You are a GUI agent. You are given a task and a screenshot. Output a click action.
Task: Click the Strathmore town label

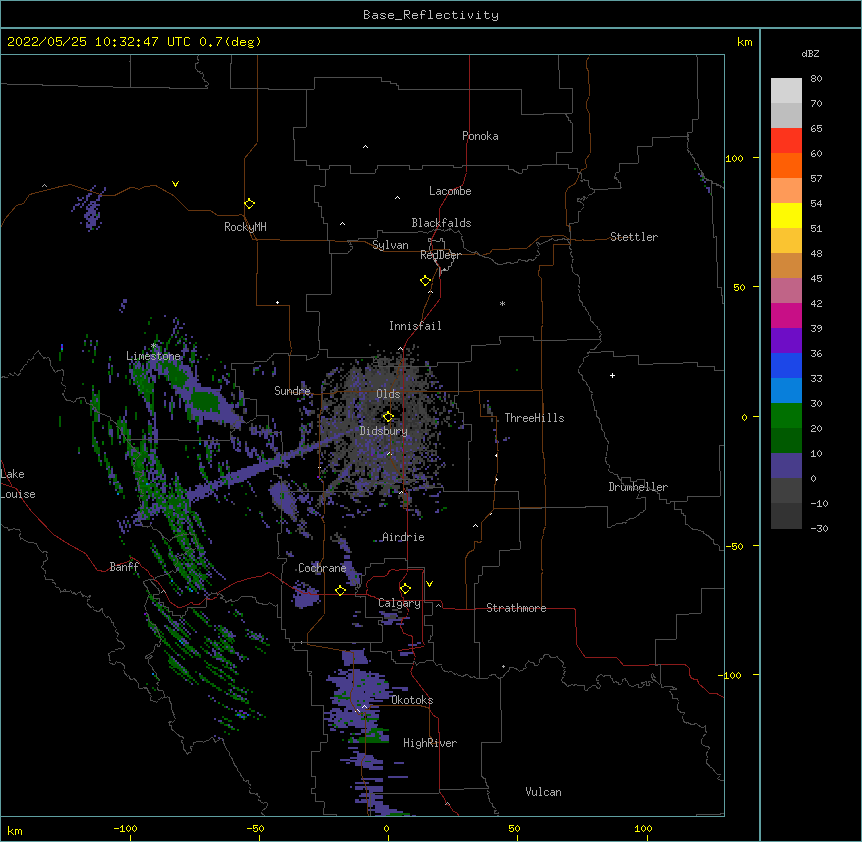[516, 608]
